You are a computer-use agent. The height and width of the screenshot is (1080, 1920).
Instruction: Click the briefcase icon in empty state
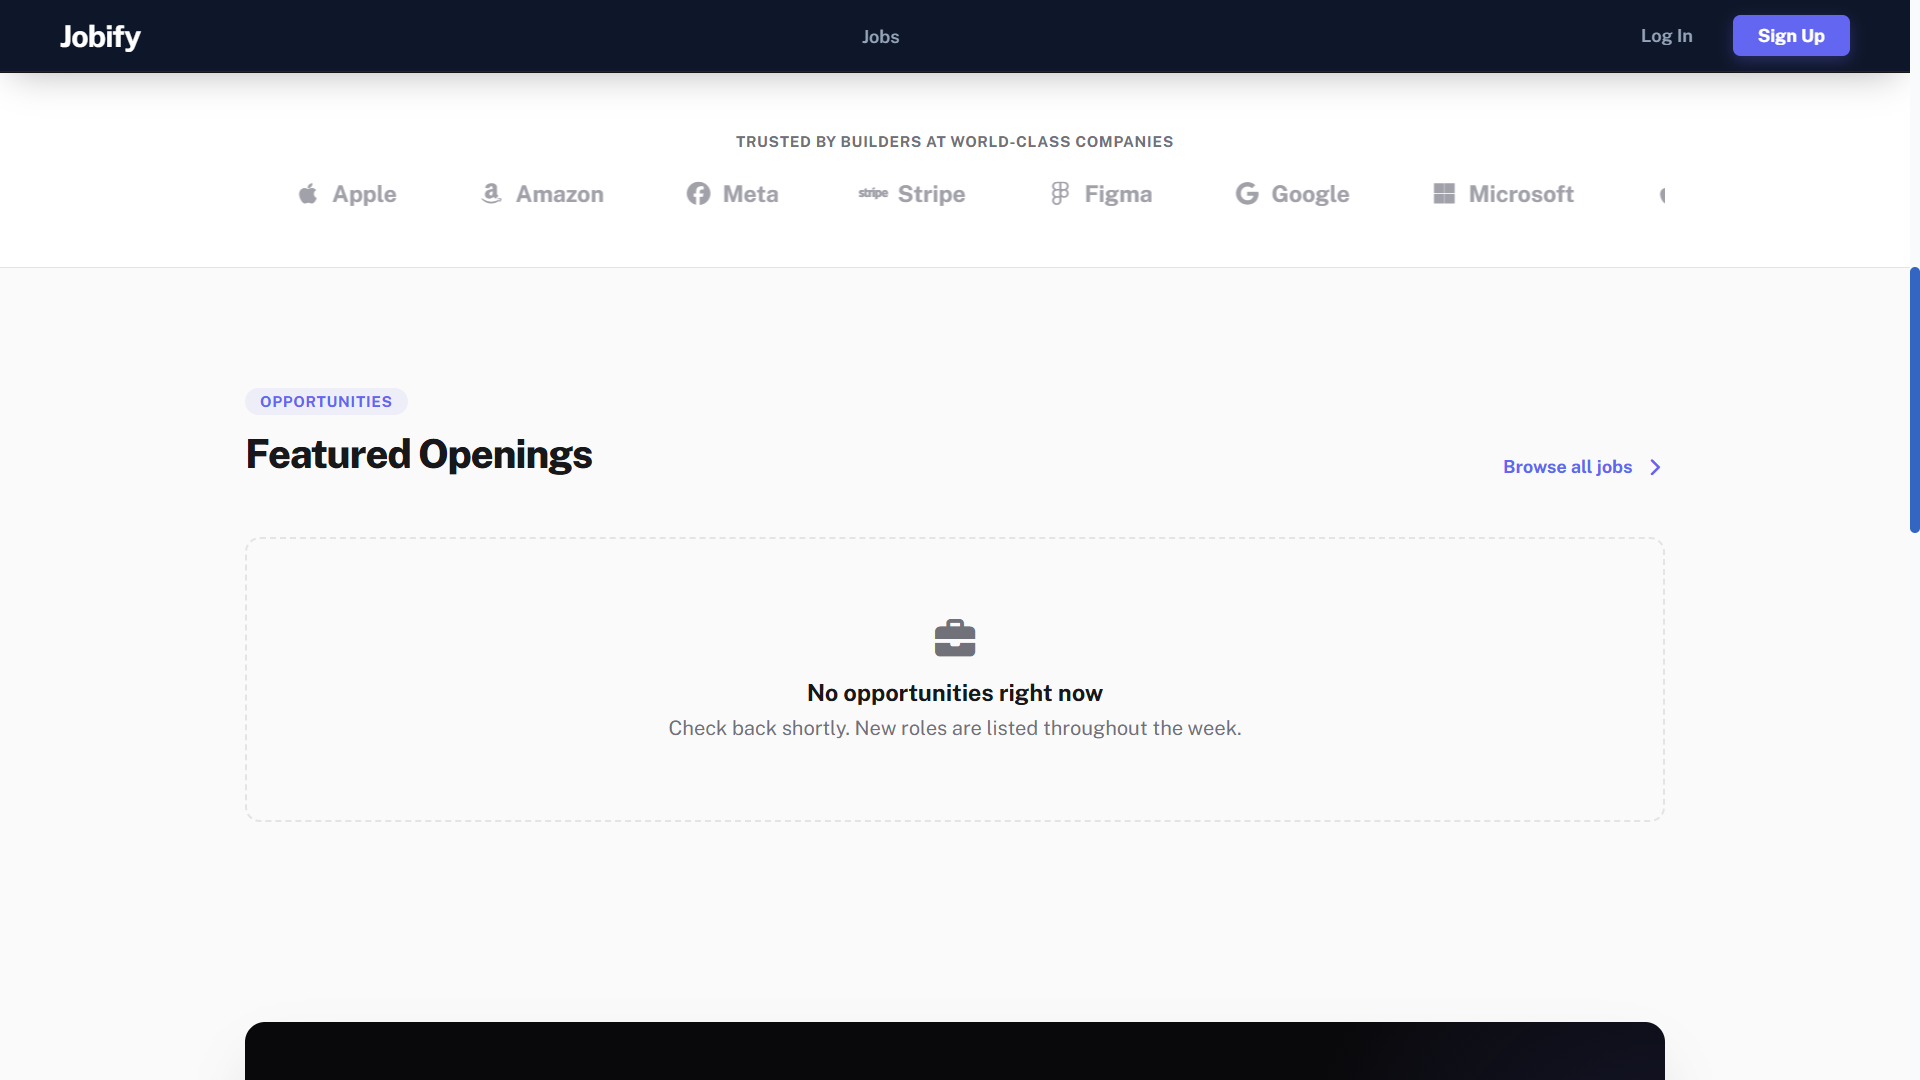tap(955, 638)
